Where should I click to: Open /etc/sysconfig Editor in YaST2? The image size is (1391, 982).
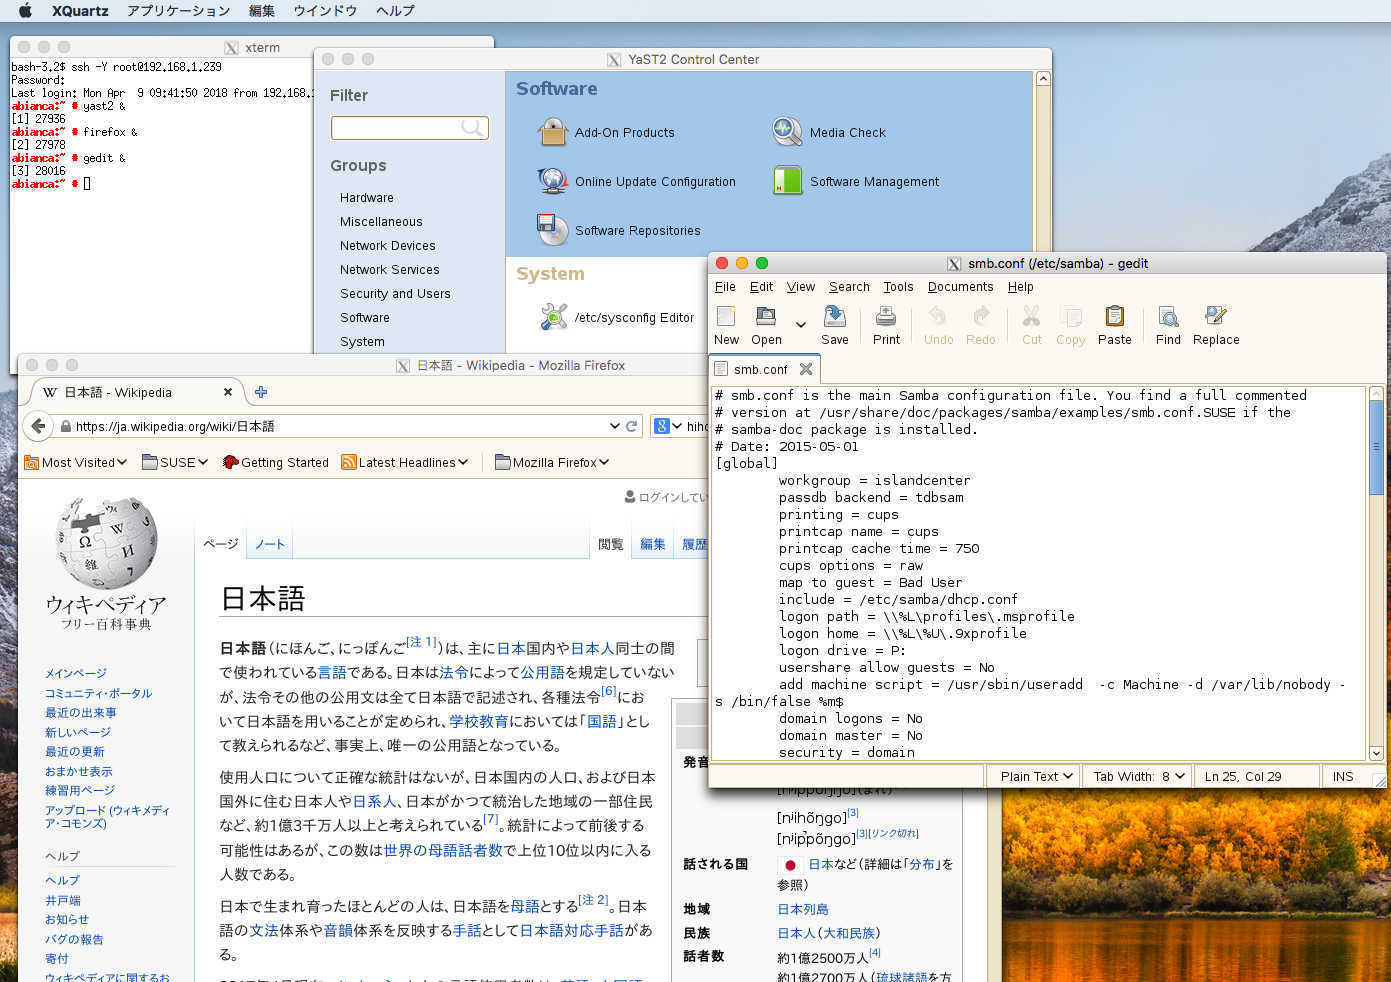tap(616, 317)
